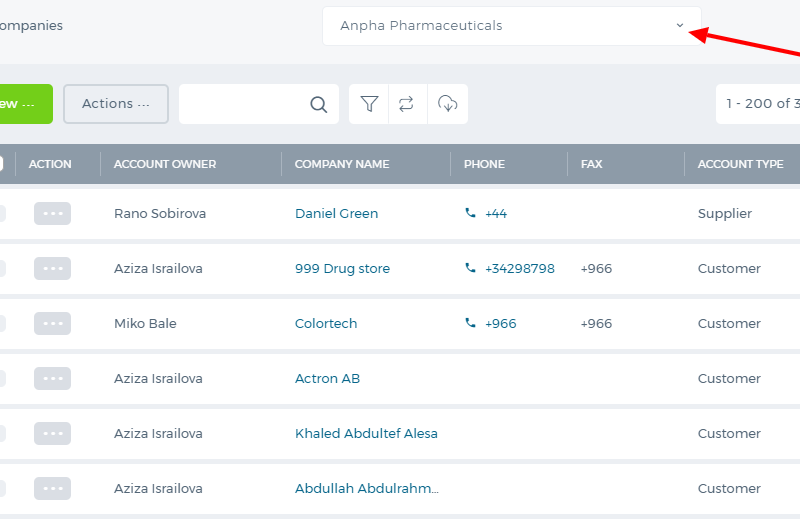This screenshot has width=800, height=528.
Task: Open the Actions dropdown button
Action: click(x=116, y=104)
